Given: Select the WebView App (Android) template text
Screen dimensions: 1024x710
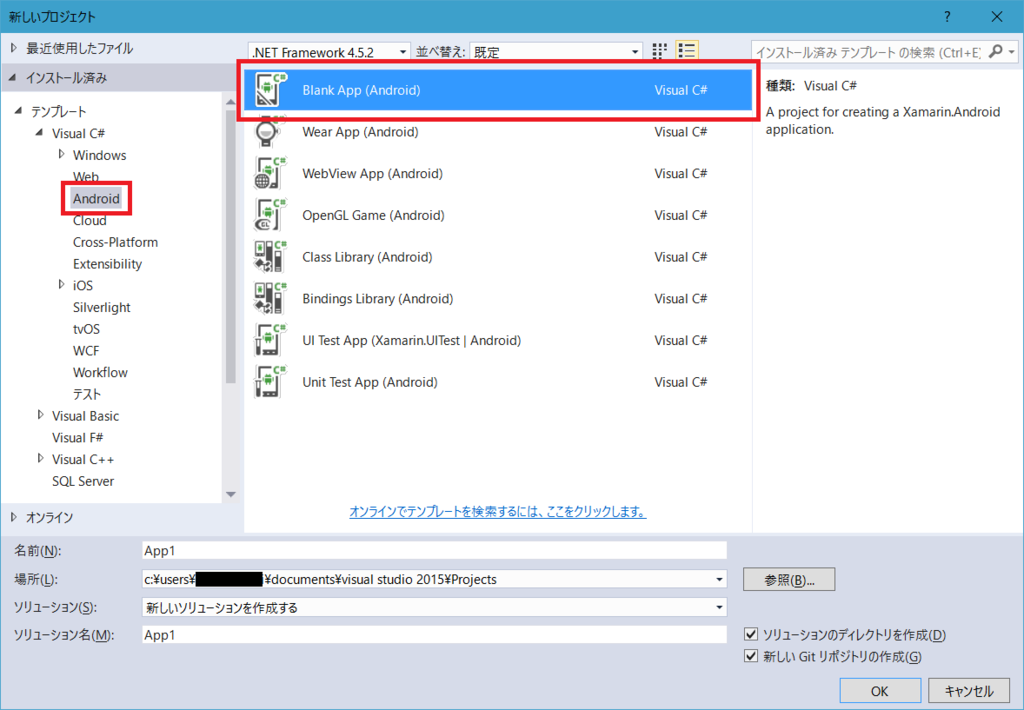Looking at the screenshot, I should tap(372, 174).
